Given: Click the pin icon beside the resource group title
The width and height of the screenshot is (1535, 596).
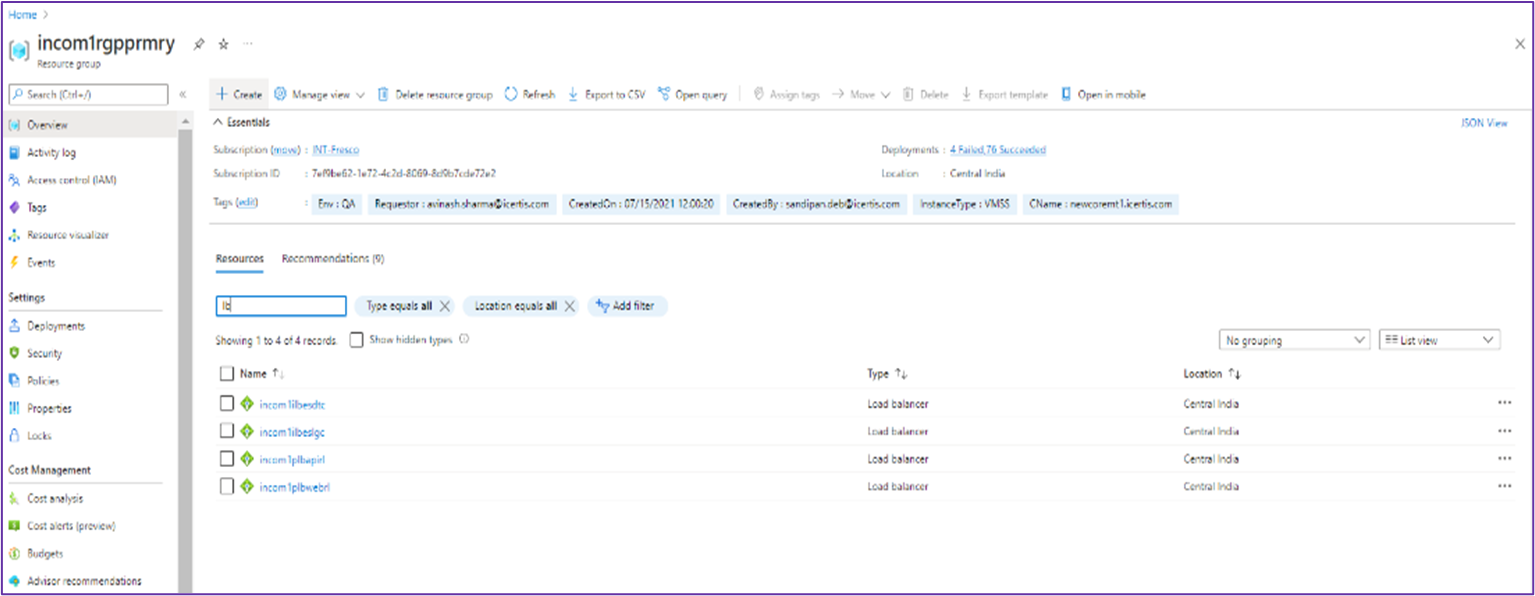Looking at the screenshot, I should click(x=199, y=44).
